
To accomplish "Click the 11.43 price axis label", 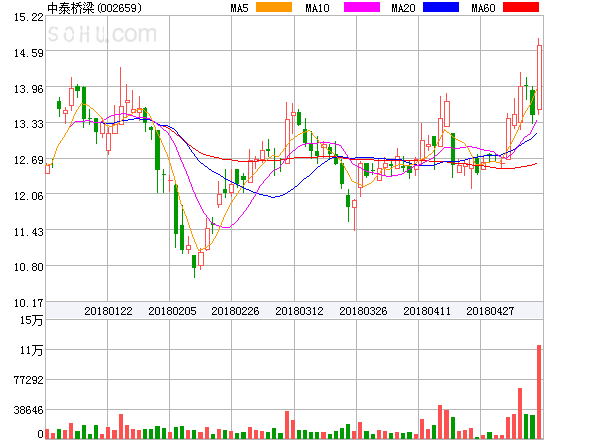I will (29, 232).
